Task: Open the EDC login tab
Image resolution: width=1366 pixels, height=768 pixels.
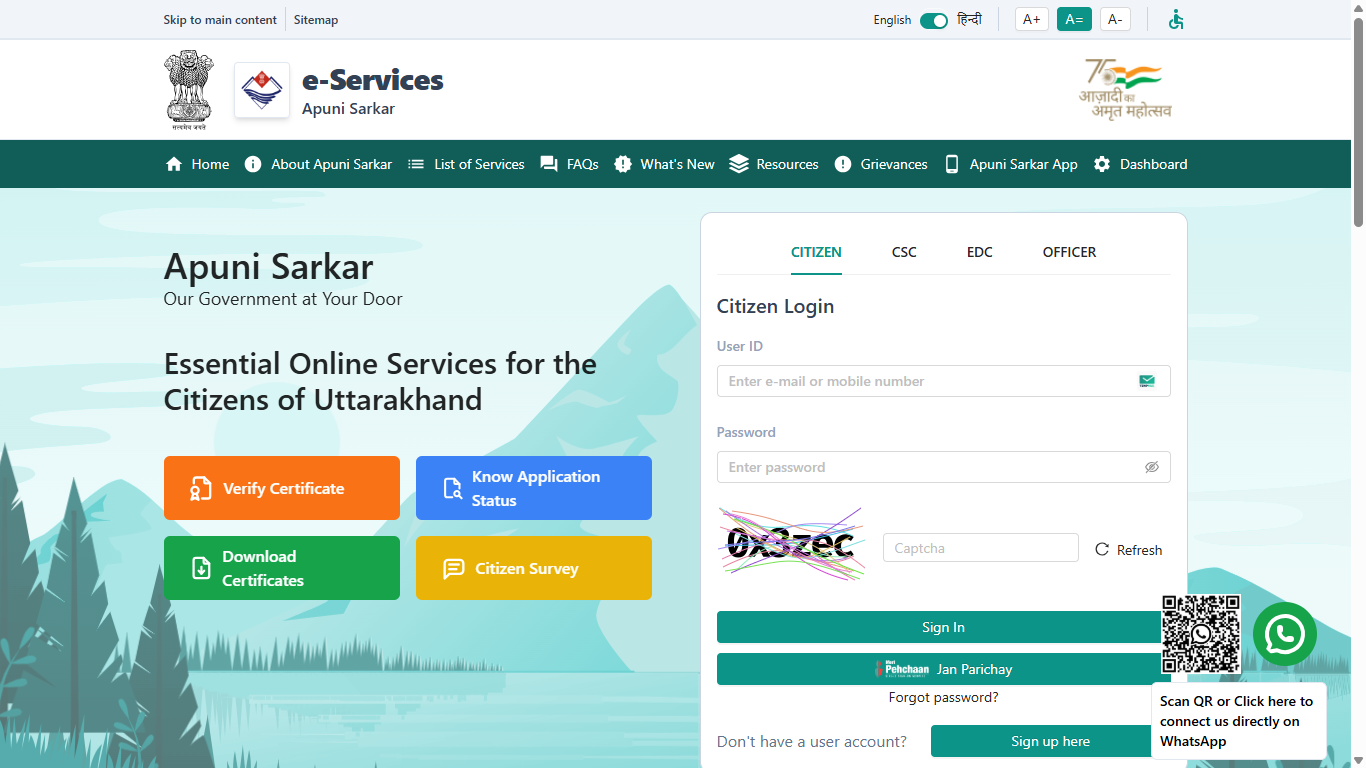Action: [x=980, y=252]
